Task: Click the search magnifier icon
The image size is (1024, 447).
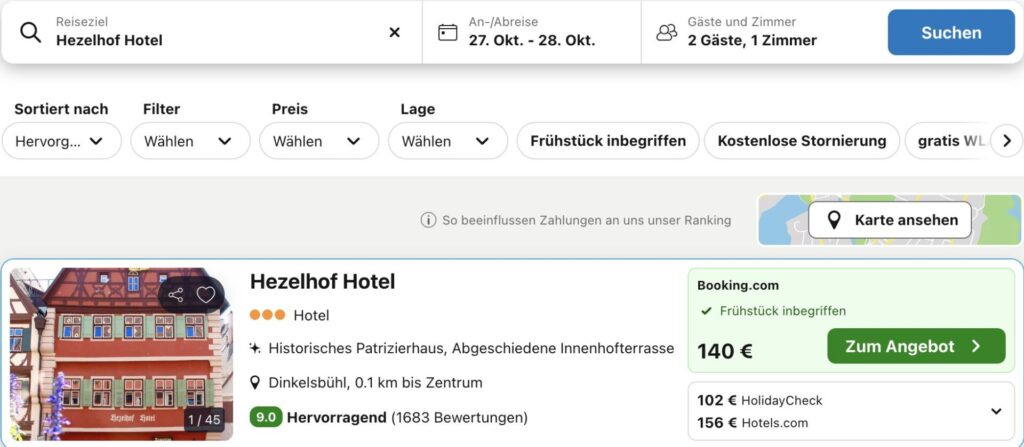Action: [31, 32]
